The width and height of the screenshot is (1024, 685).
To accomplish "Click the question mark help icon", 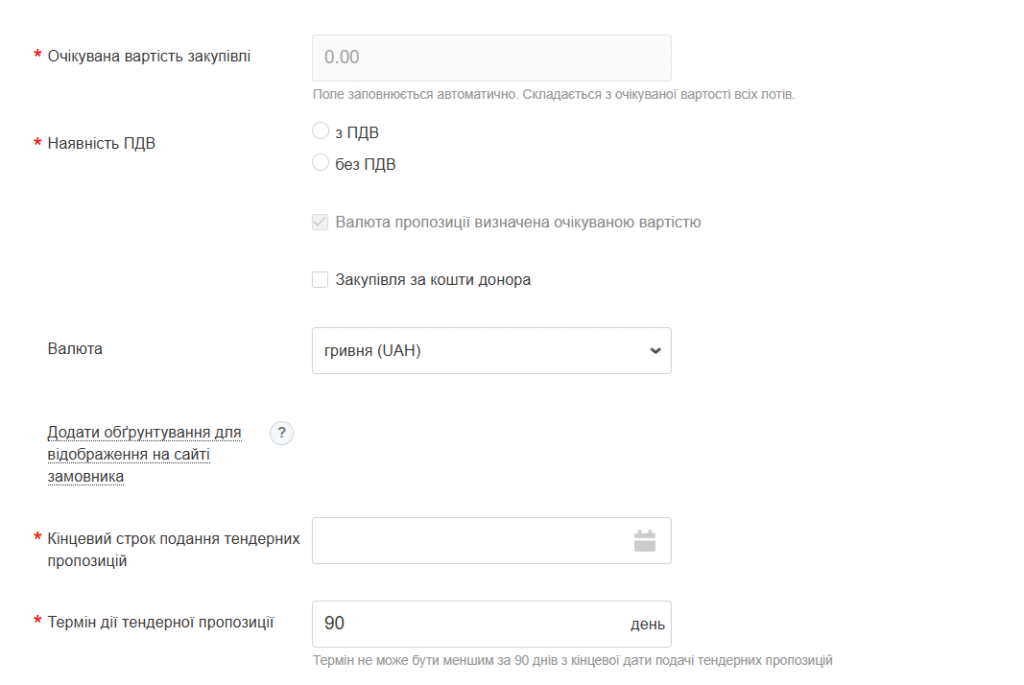I will [x=282, y=433].
